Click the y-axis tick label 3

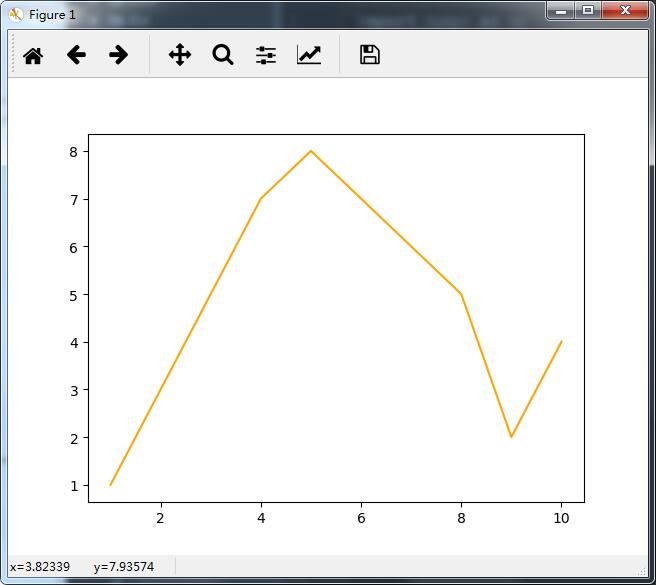click(74, 391)
